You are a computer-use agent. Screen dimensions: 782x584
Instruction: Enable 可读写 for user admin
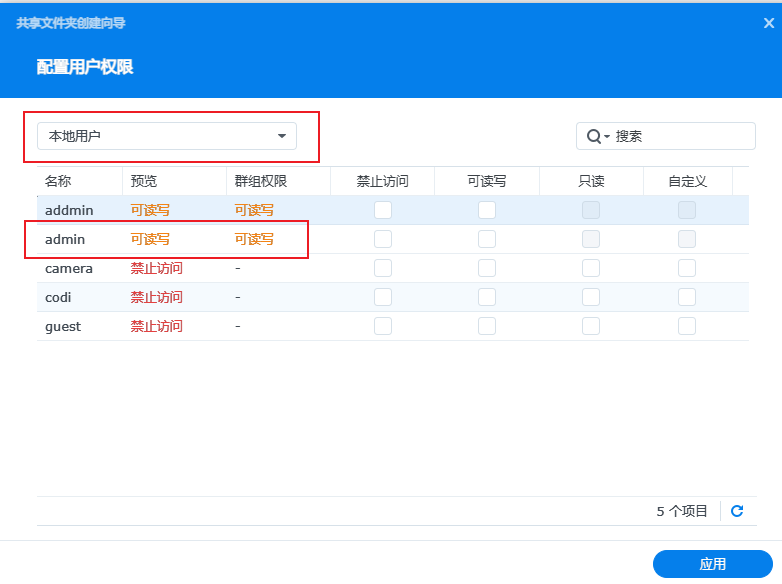pos(487,239)
